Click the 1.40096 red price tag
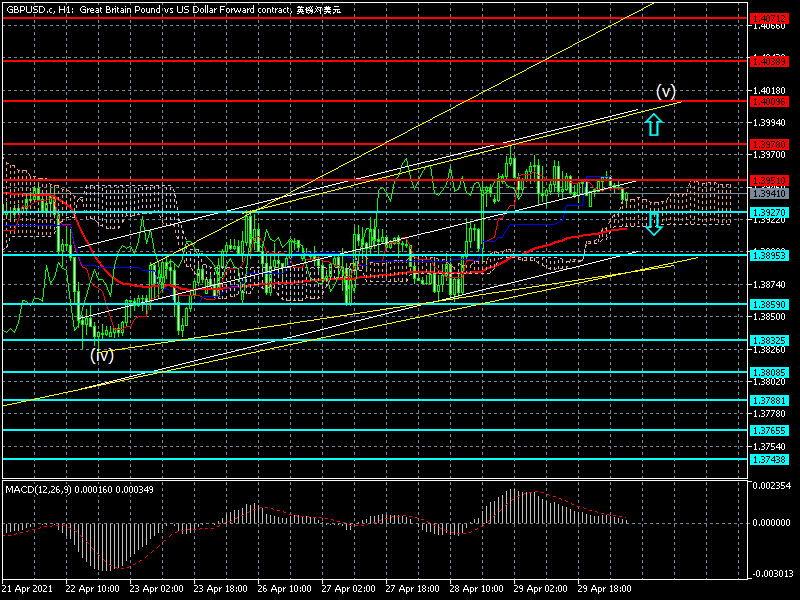The image size is (800, 600). point(769,102)
